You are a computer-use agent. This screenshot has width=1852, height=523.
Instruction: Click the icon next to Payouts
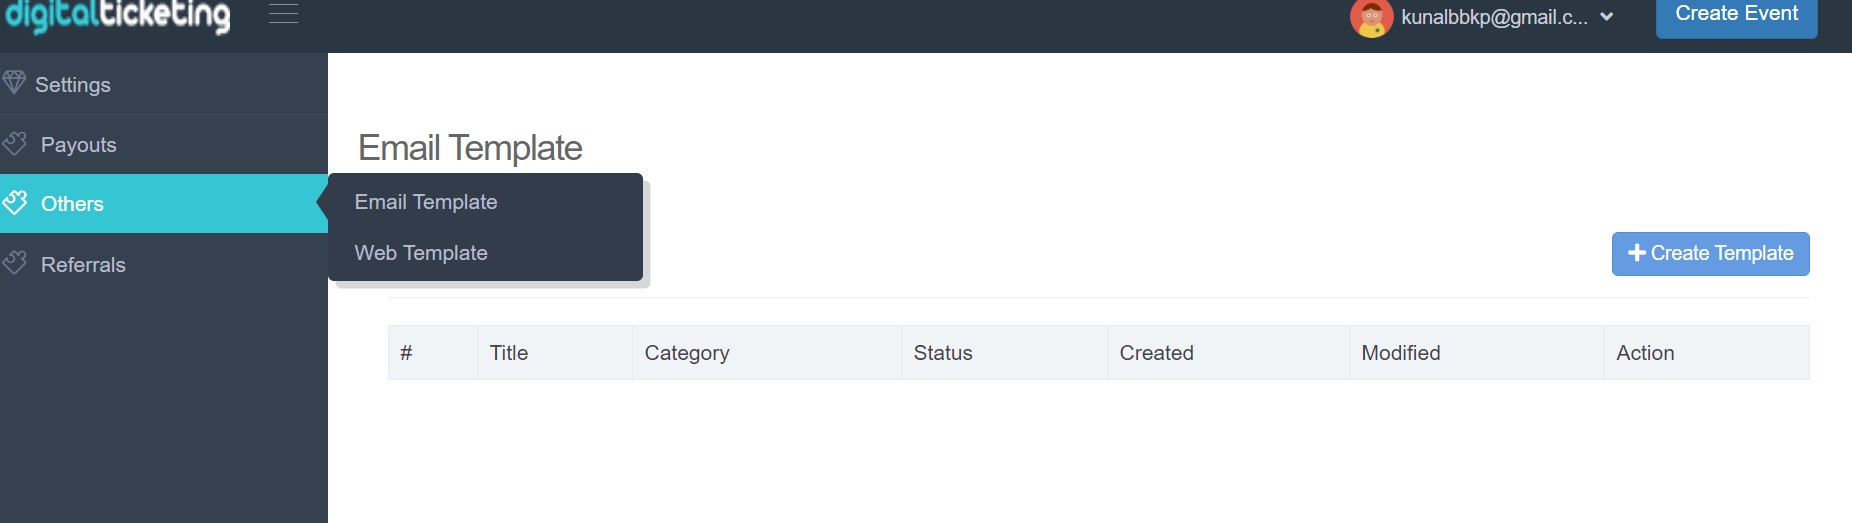(14, 143)
